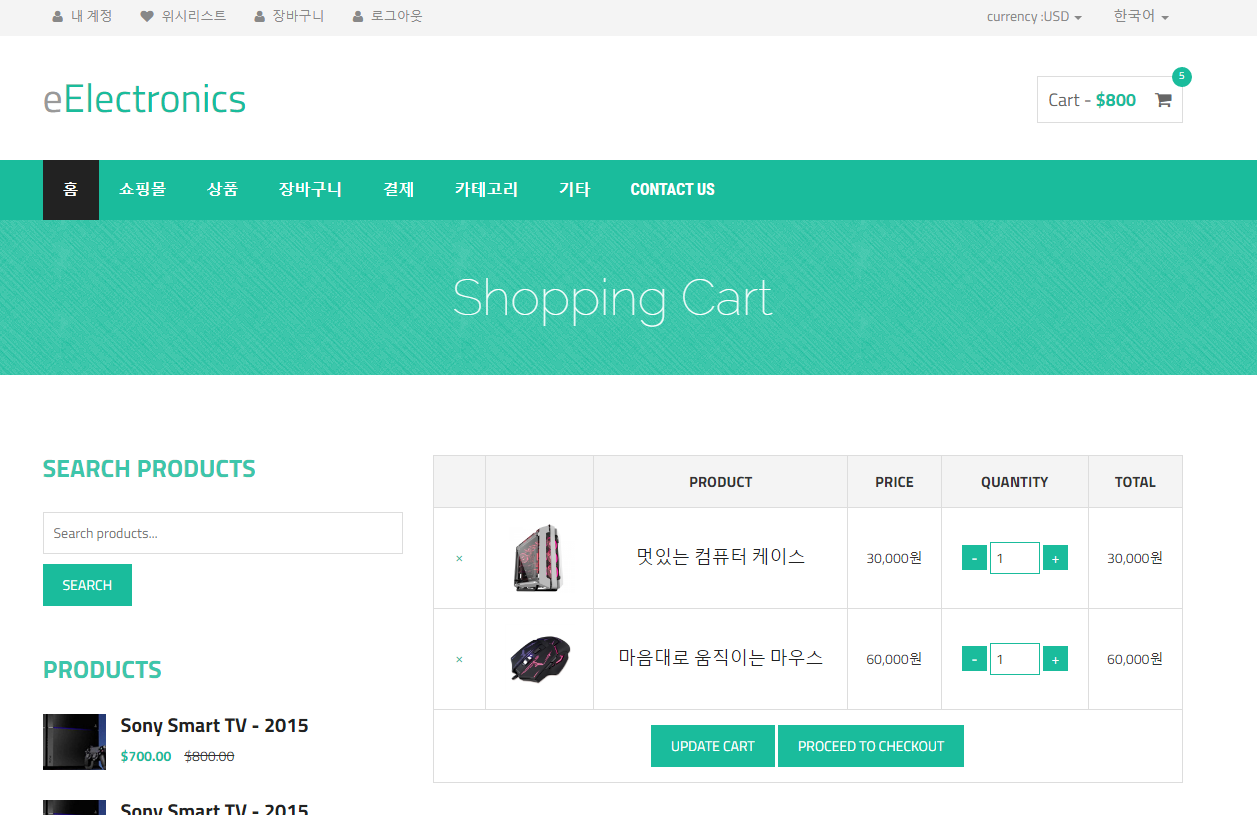Focus quantity field for 멋있는 컴퓨터 케이스
The height and width of the screenshot is (815, 1257).
point(1015,558)
